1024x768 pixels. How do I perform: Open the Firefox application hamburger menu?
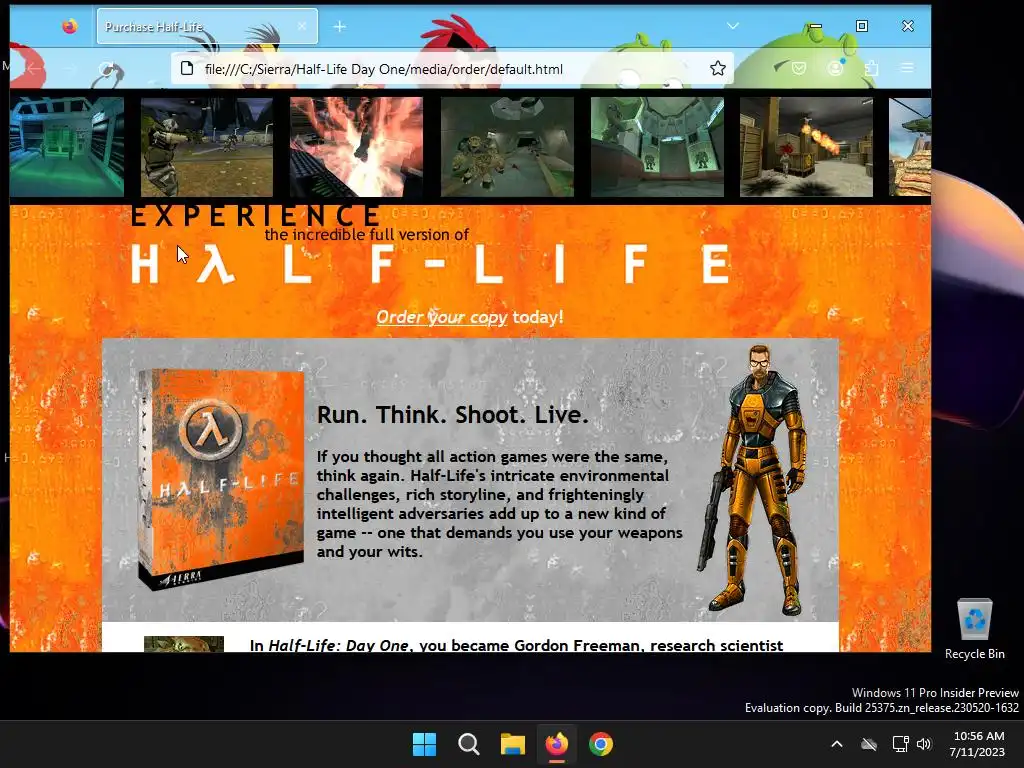(907, 68)
